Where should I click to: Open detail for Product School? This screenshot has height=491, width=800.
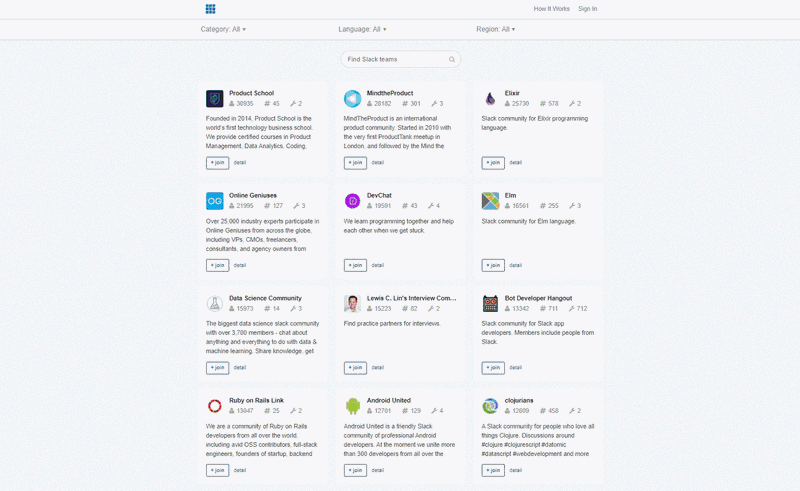pos(240,163)
